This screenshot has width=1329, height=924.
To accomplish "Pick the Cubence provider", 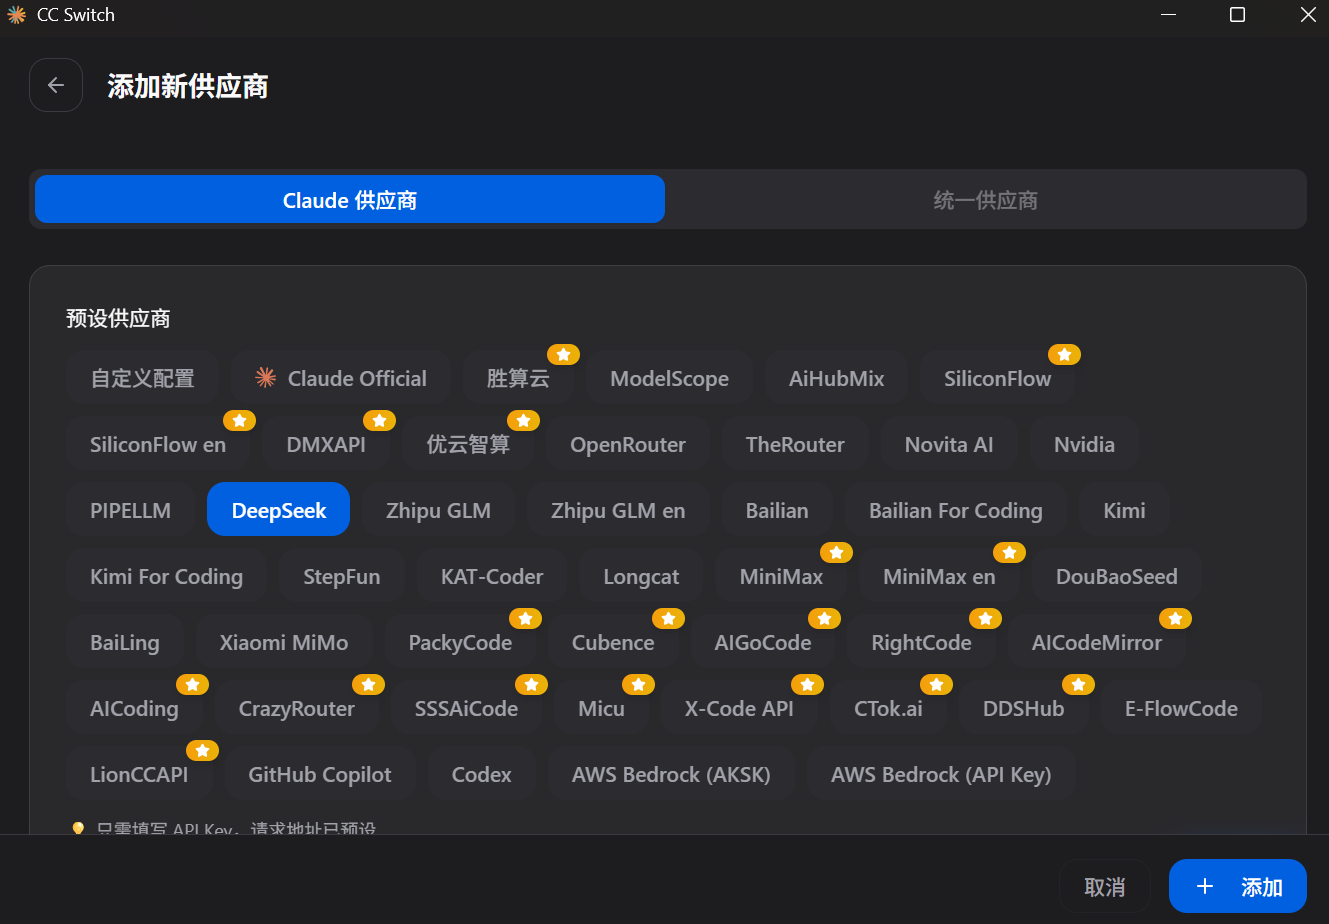I will 613,642.
